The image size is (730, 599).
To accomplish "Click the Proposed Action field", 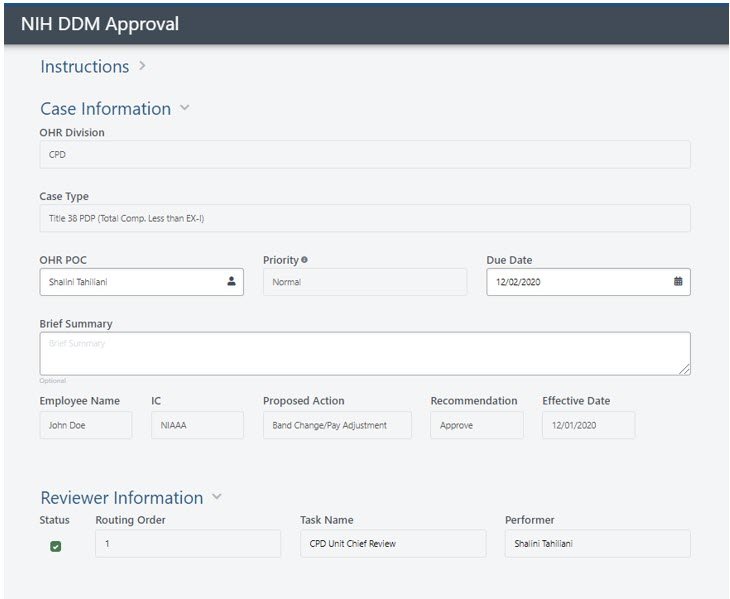I will (x=337, y=425).
